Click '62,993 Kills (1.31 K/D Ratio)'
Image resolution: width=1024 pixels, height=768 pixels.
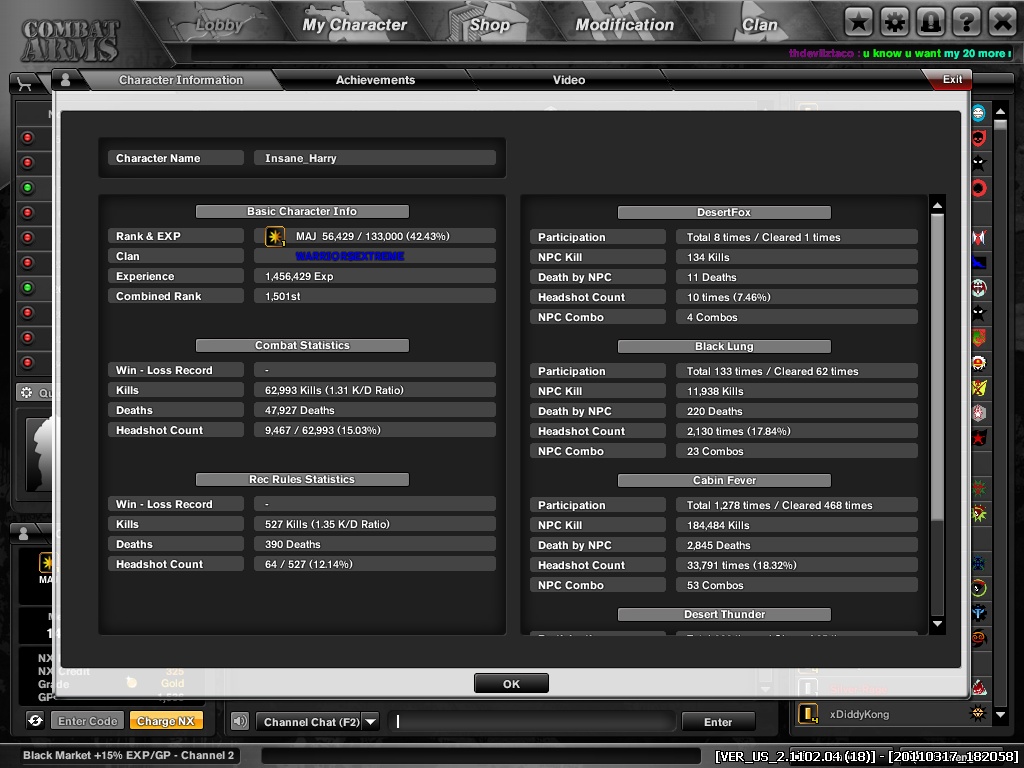tap(334, 391)
